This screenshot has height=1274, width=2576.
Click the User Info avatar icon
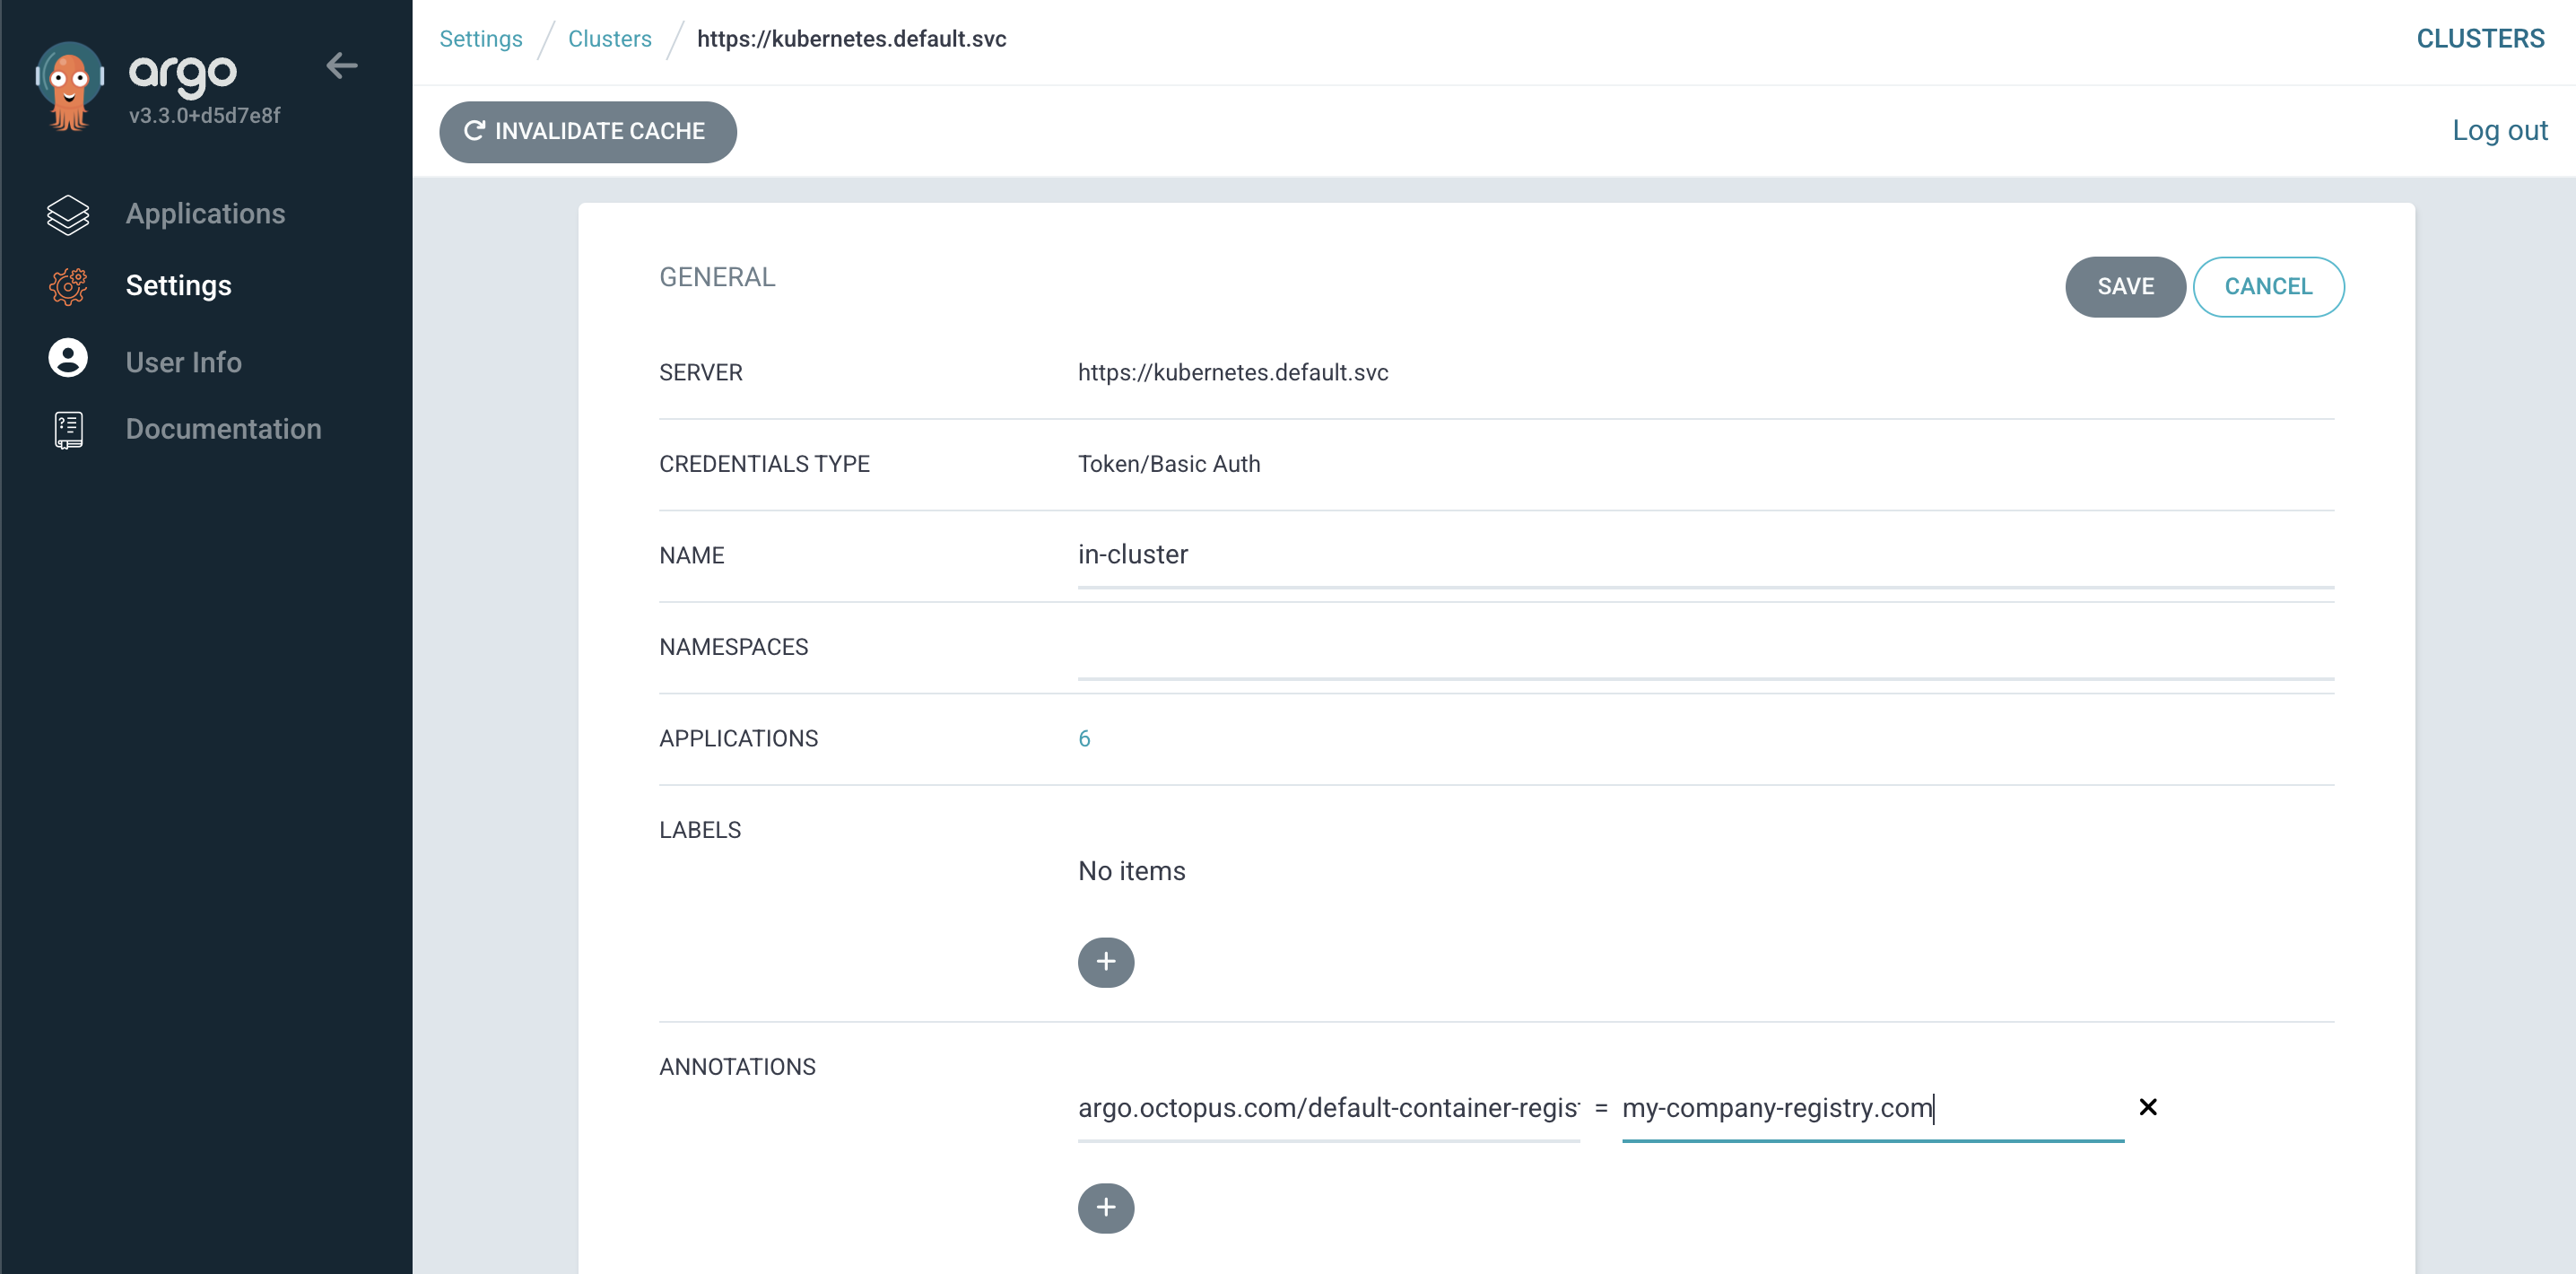[68, 359]
